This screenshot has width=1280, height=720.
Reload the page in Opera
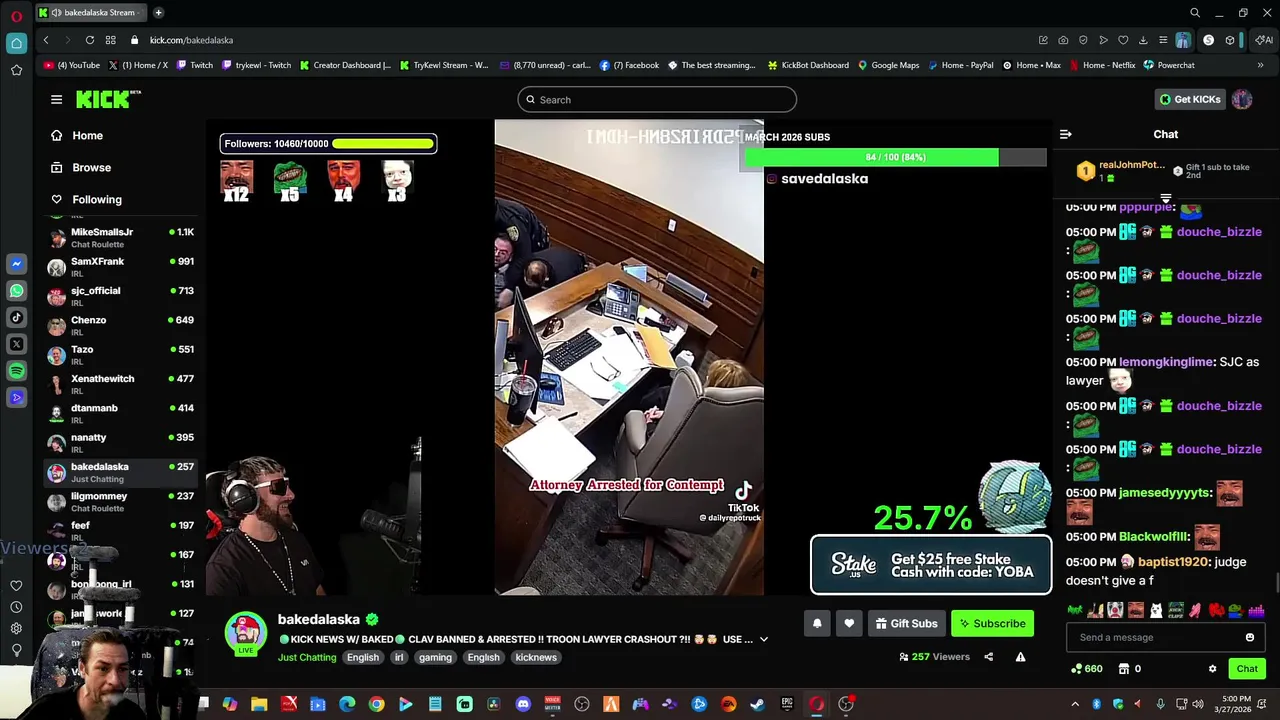tap(90, 40)
